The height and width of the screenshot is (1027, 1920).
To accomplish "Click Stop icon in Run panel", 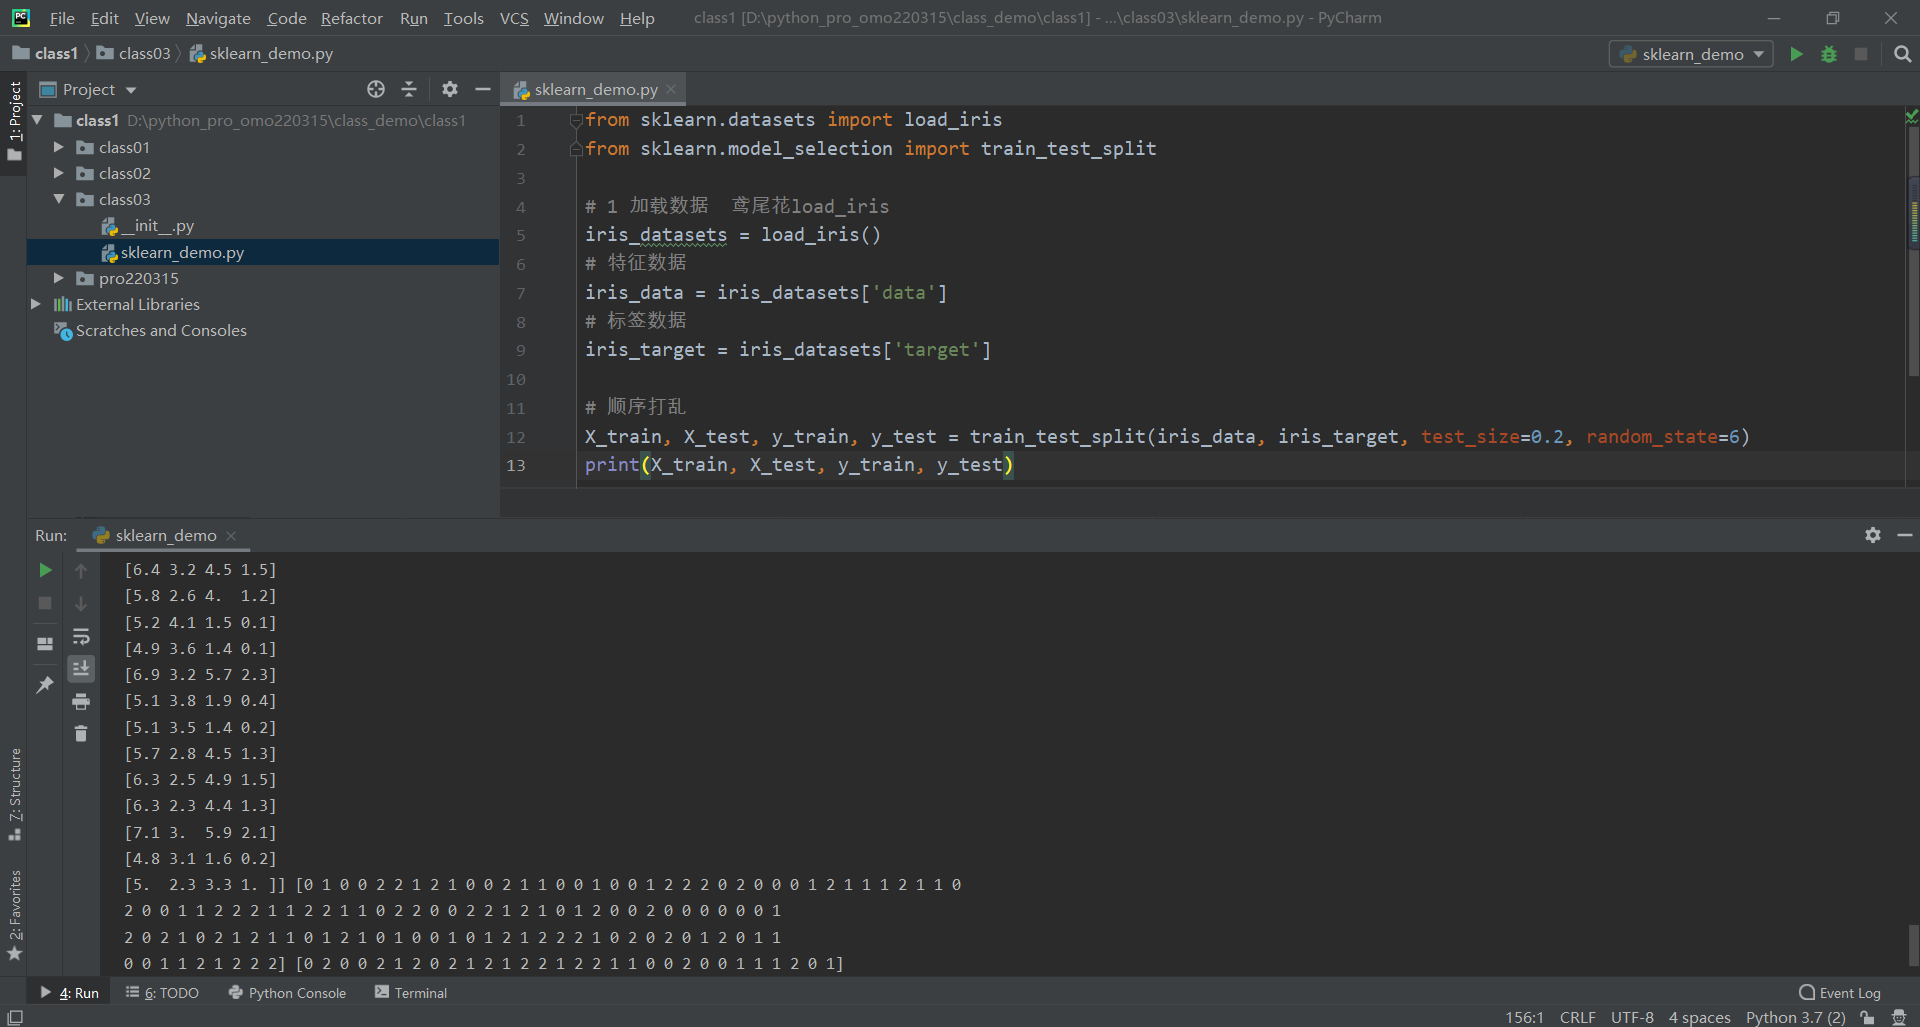I will (45, 603).
